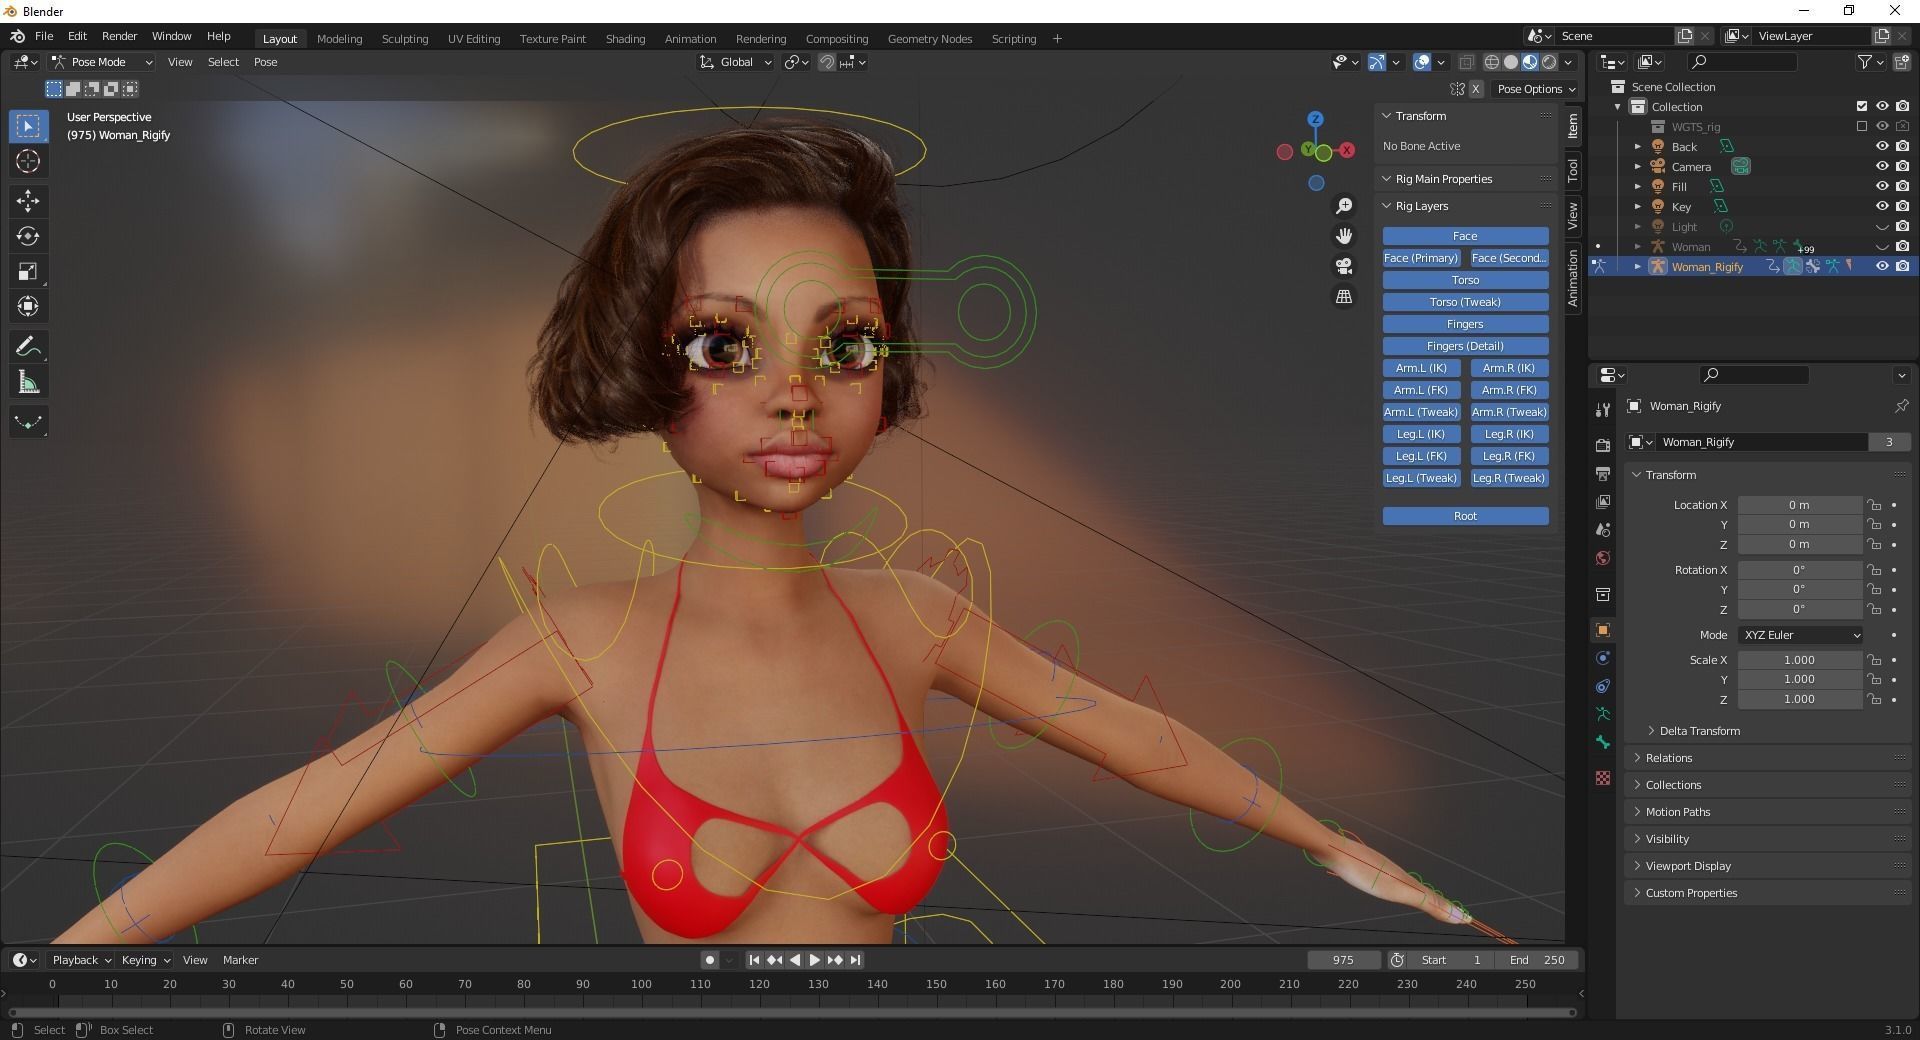
Task: Click the Rotation X value field
Action: point(1799,570)
